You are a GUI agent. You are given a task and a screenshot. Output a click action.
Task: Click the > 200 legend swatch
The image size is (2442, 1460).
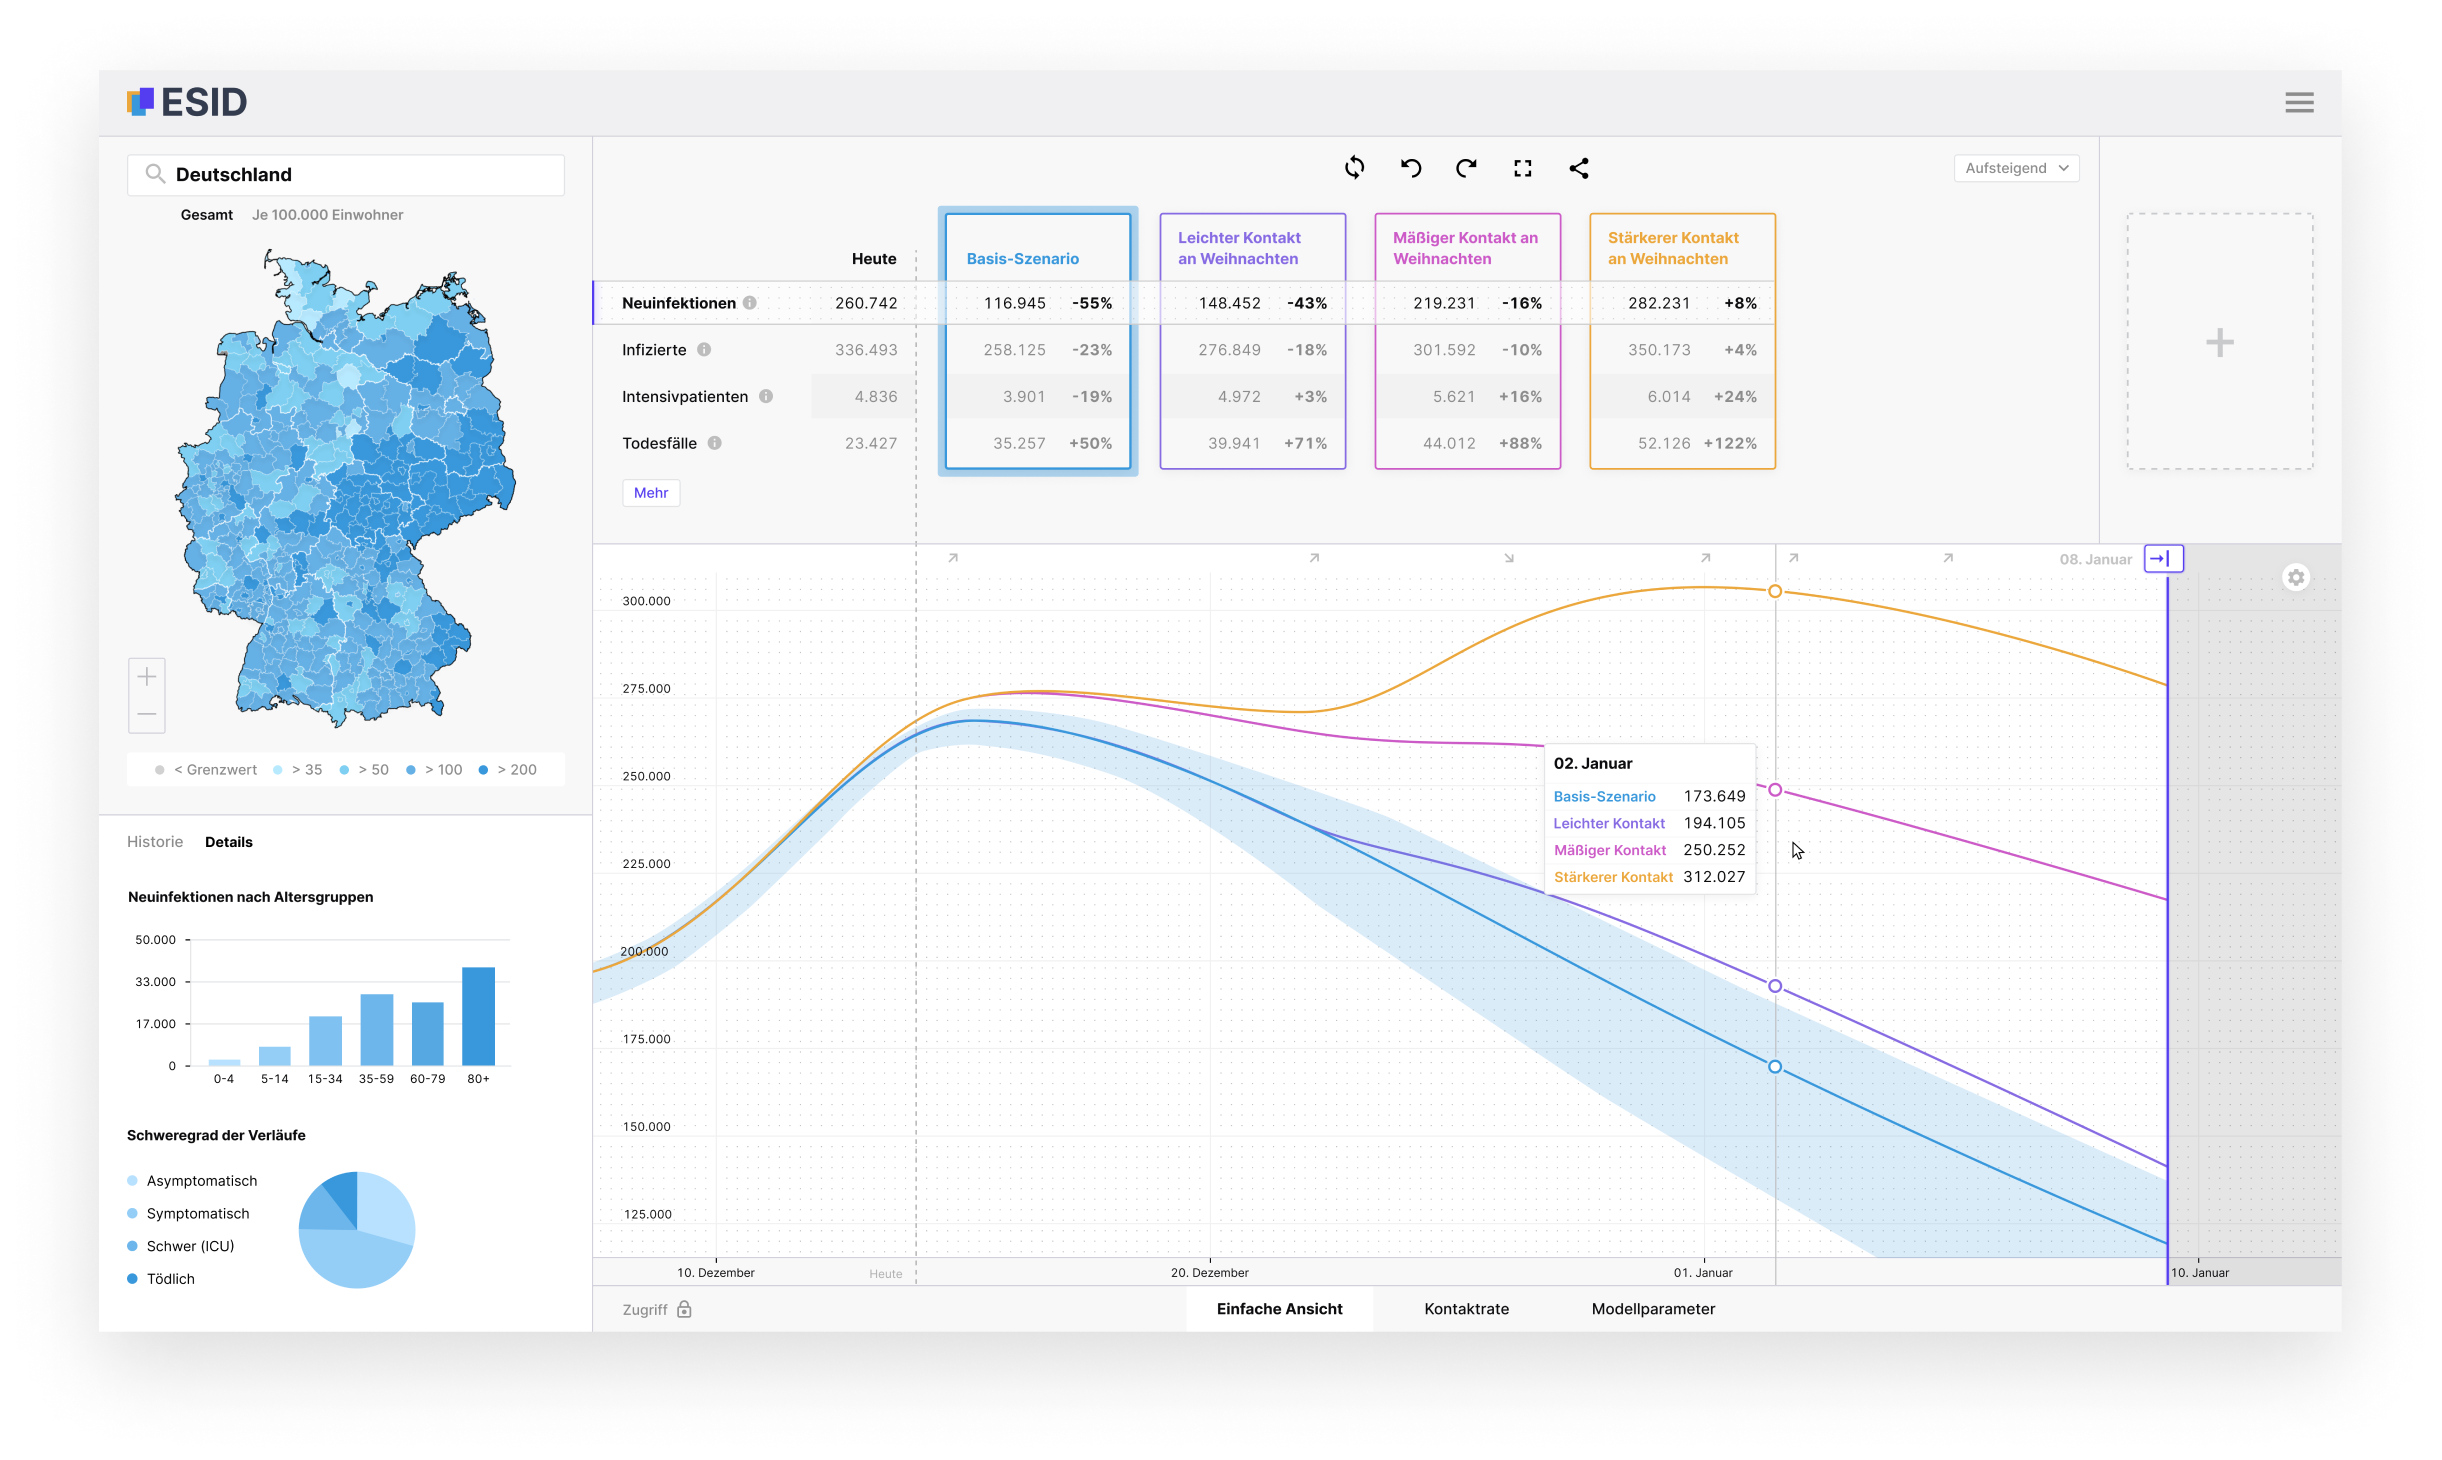coord(483,770)
